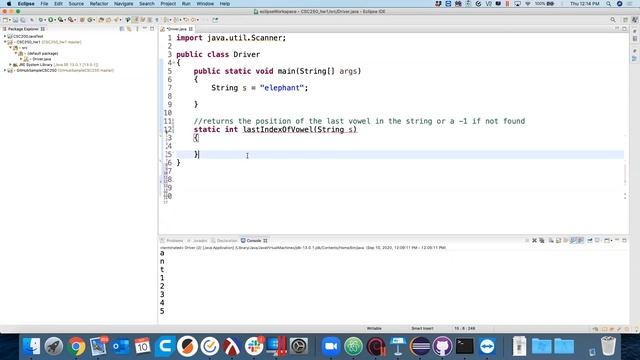Expand GitHubSampleCSC250 project node
Screen dimensions: 640x360
tap(5, 70)
